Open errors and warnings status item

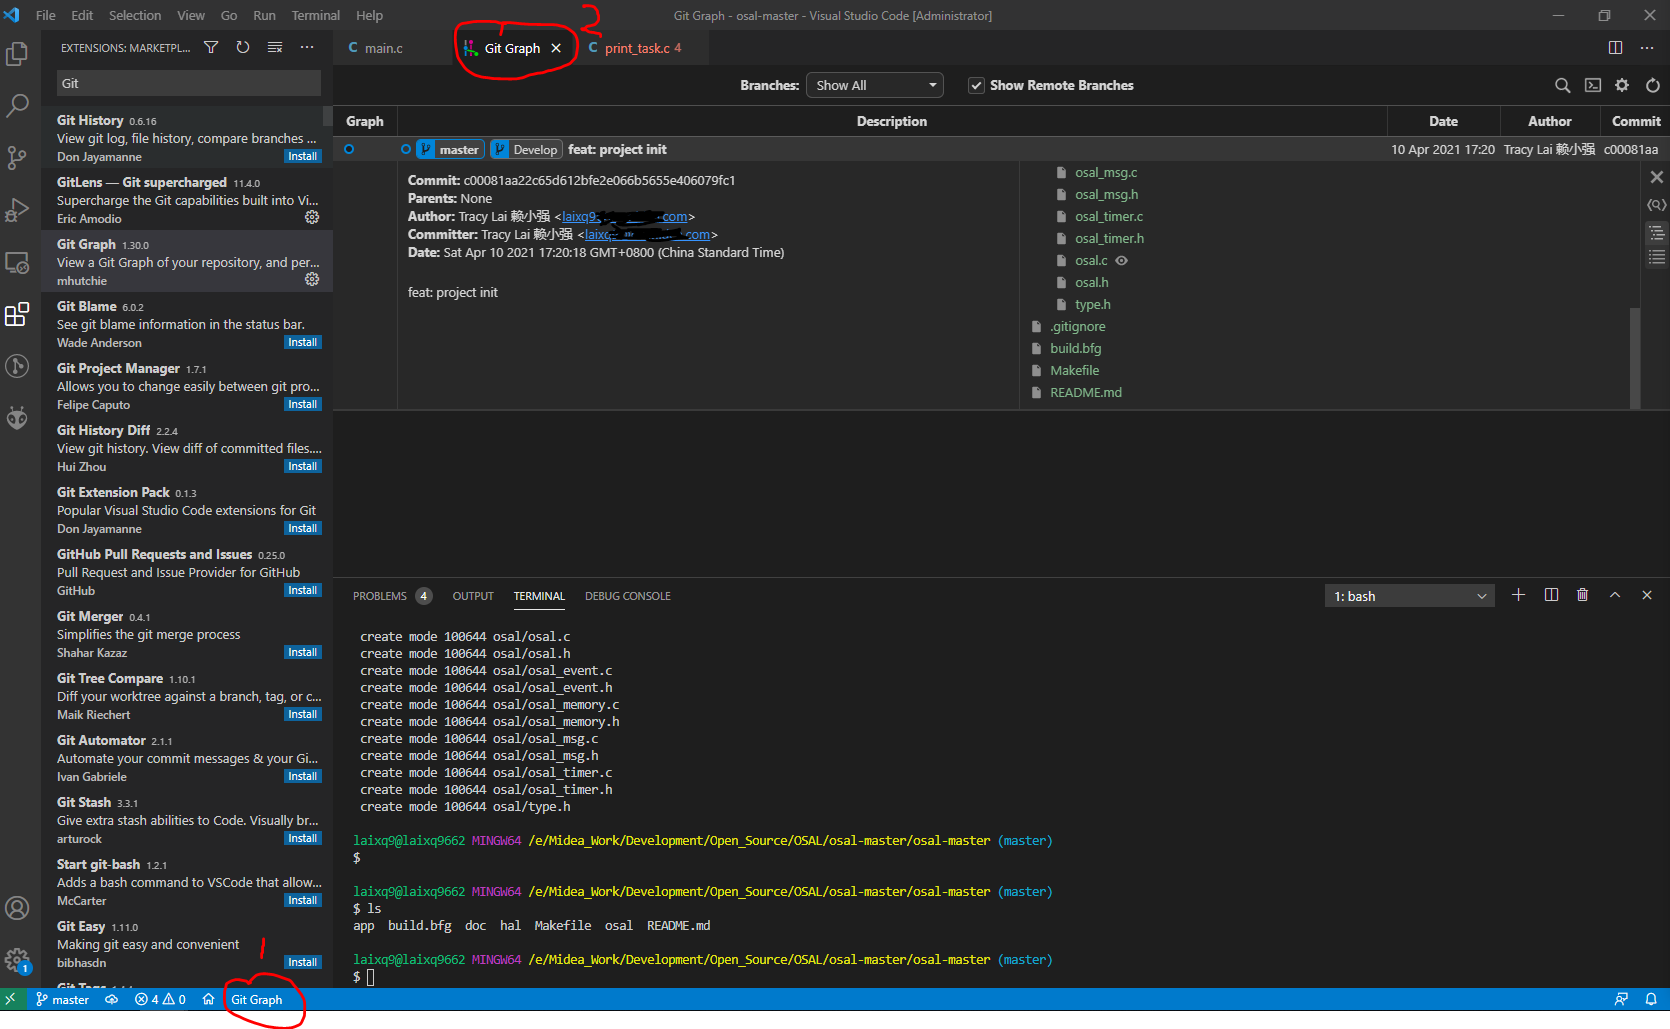(160, 999)
